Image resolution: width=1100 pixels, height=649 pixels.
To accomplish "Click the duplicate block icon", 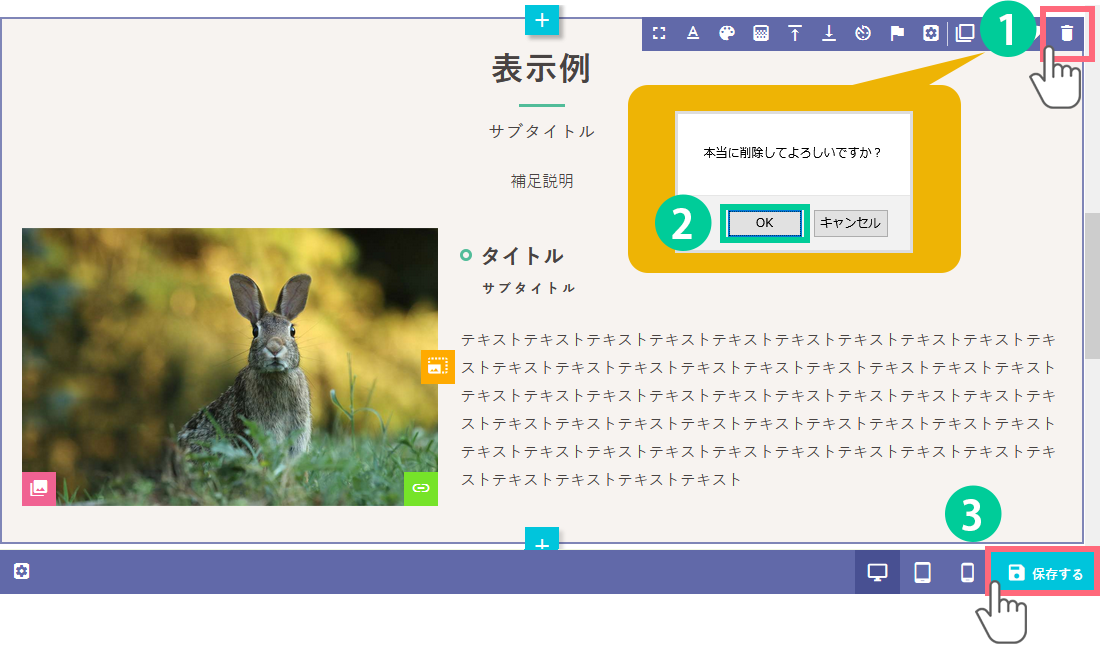I will (965, 33).
